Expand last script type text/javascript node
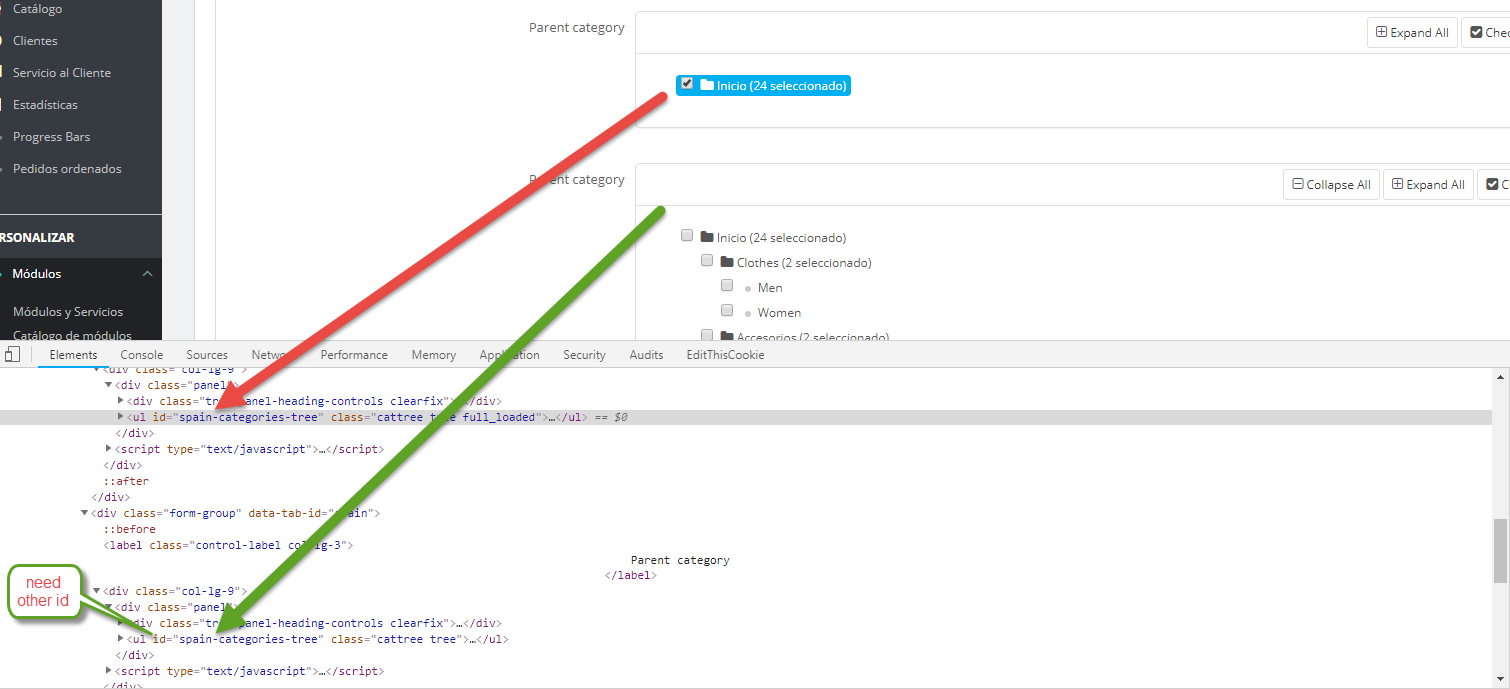 point(109,670)
